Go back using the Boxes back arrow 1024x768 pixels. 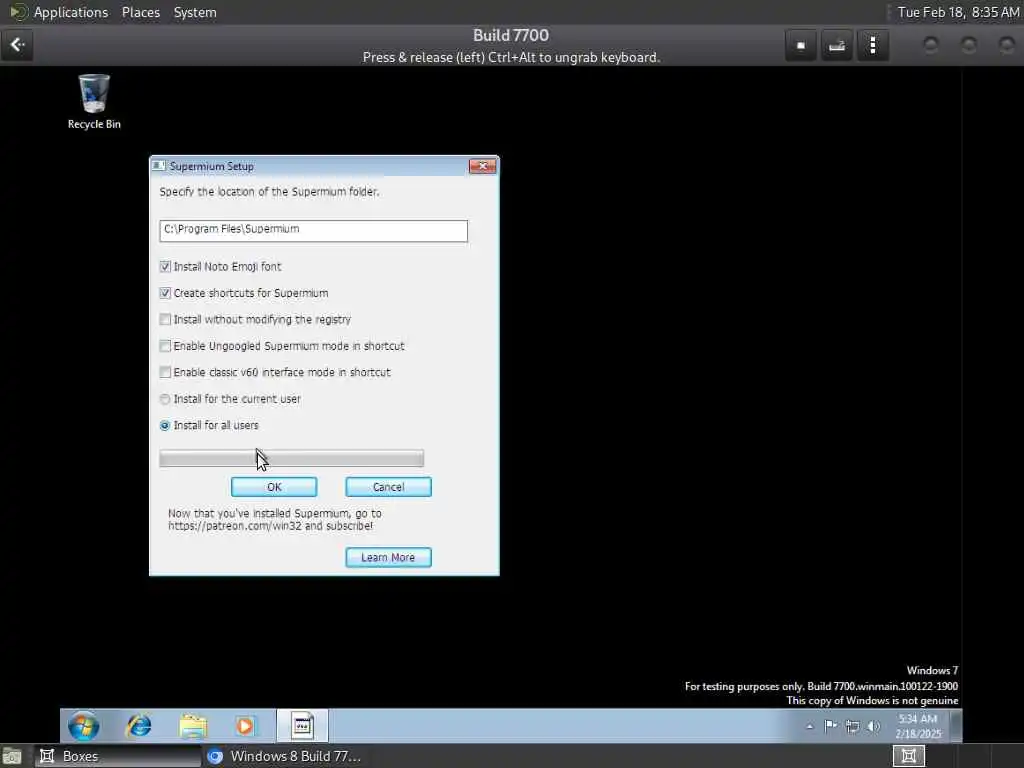point(17,45)
